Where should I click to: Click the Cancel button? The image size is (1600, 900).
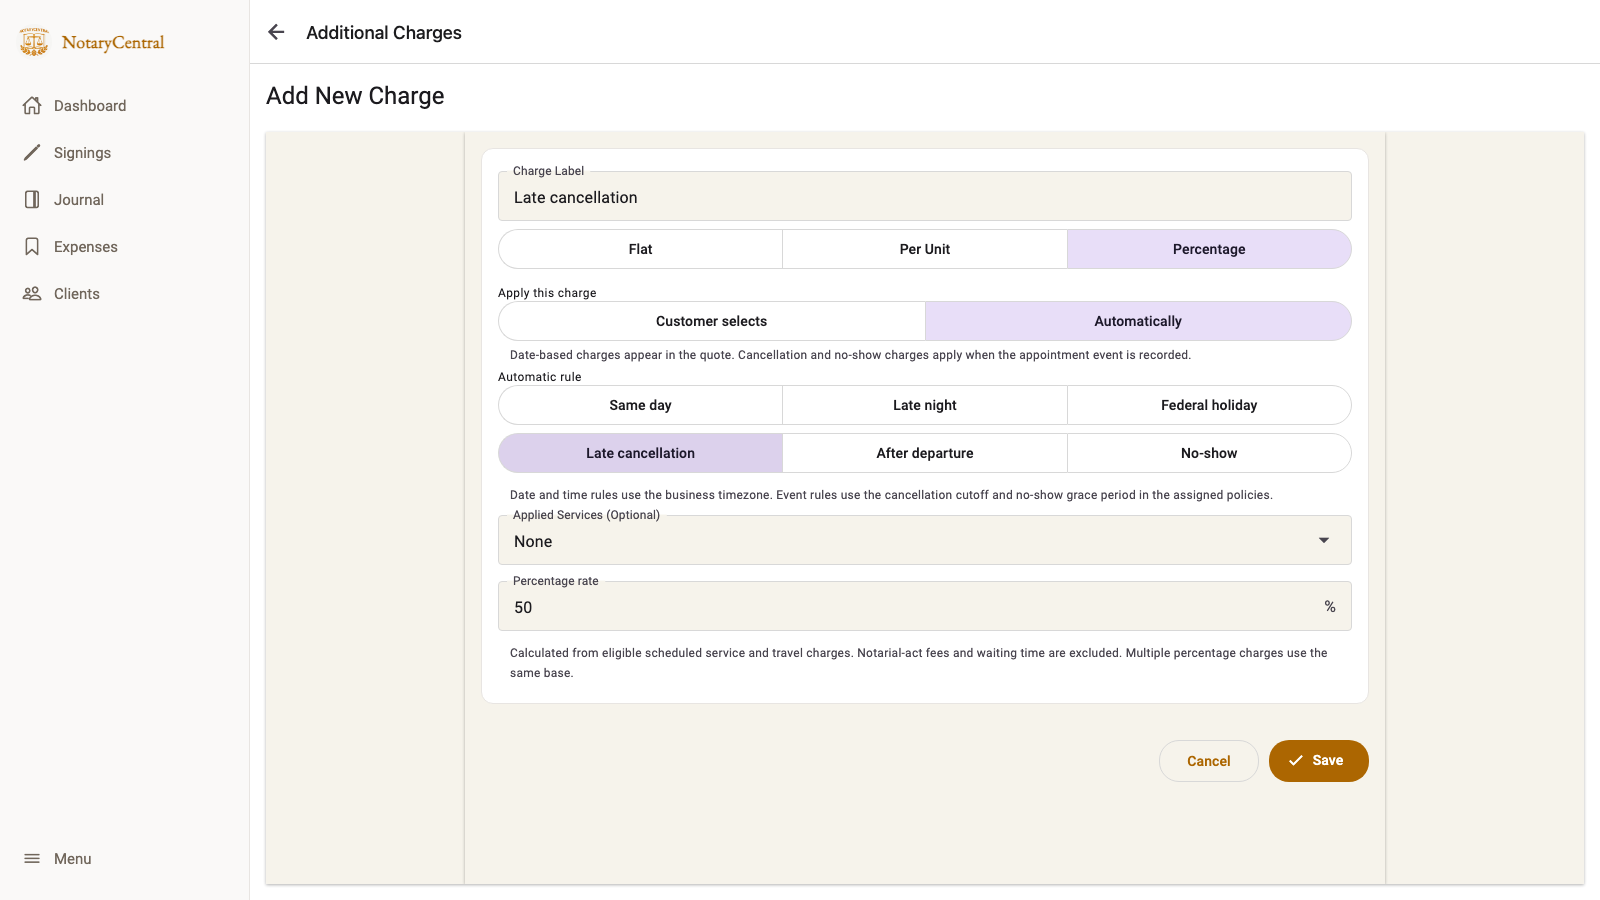coord(1208,761)
